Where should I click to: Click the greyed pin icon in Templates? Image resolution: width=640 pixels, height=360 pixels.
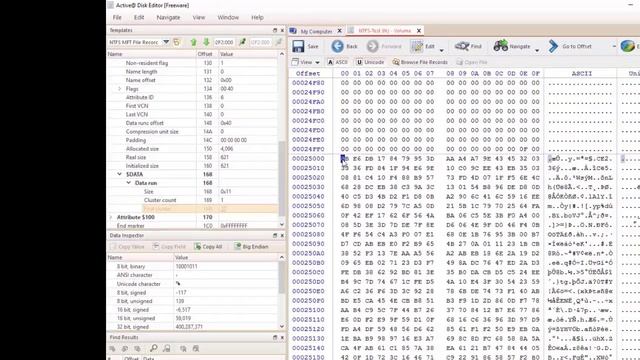click(x=278, y=42)
